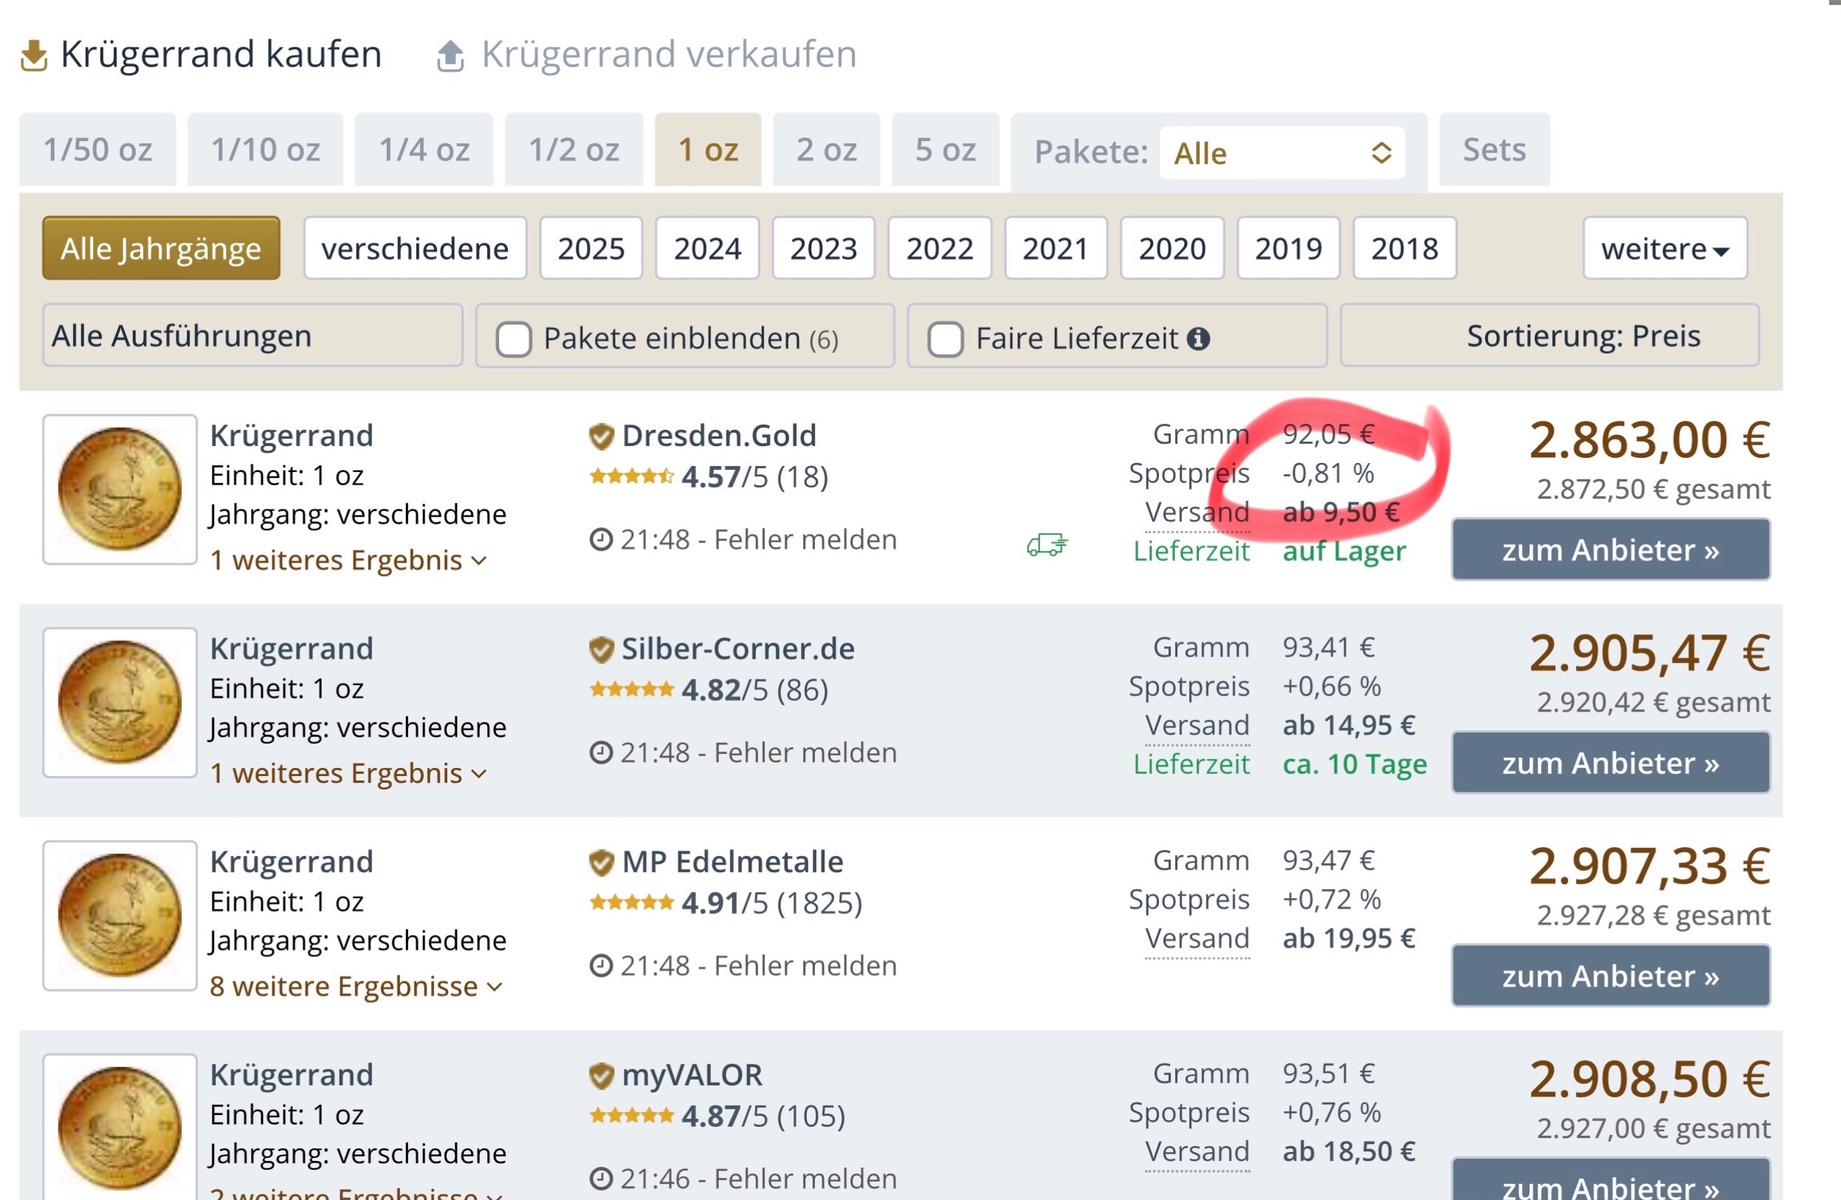Expand the weitere years dropdown
1841x1200 pixels.
tap(1664, 248)
